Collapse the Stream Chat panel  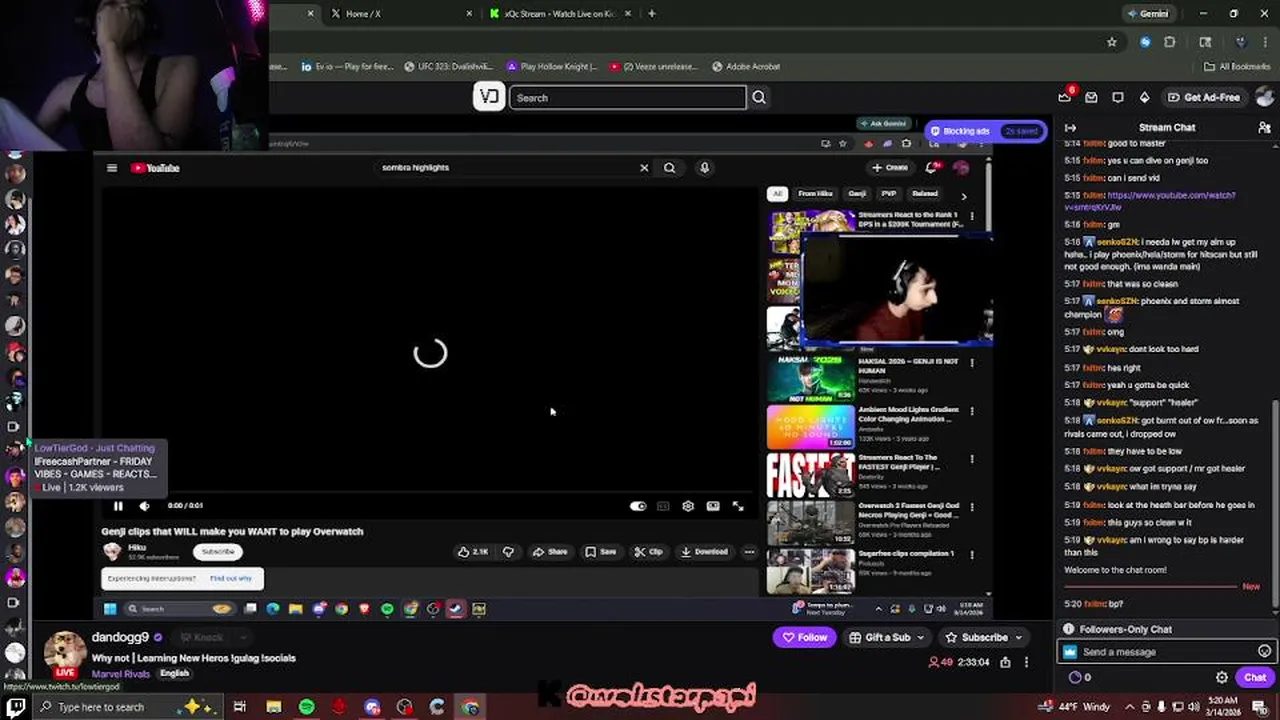point(1070,128)
